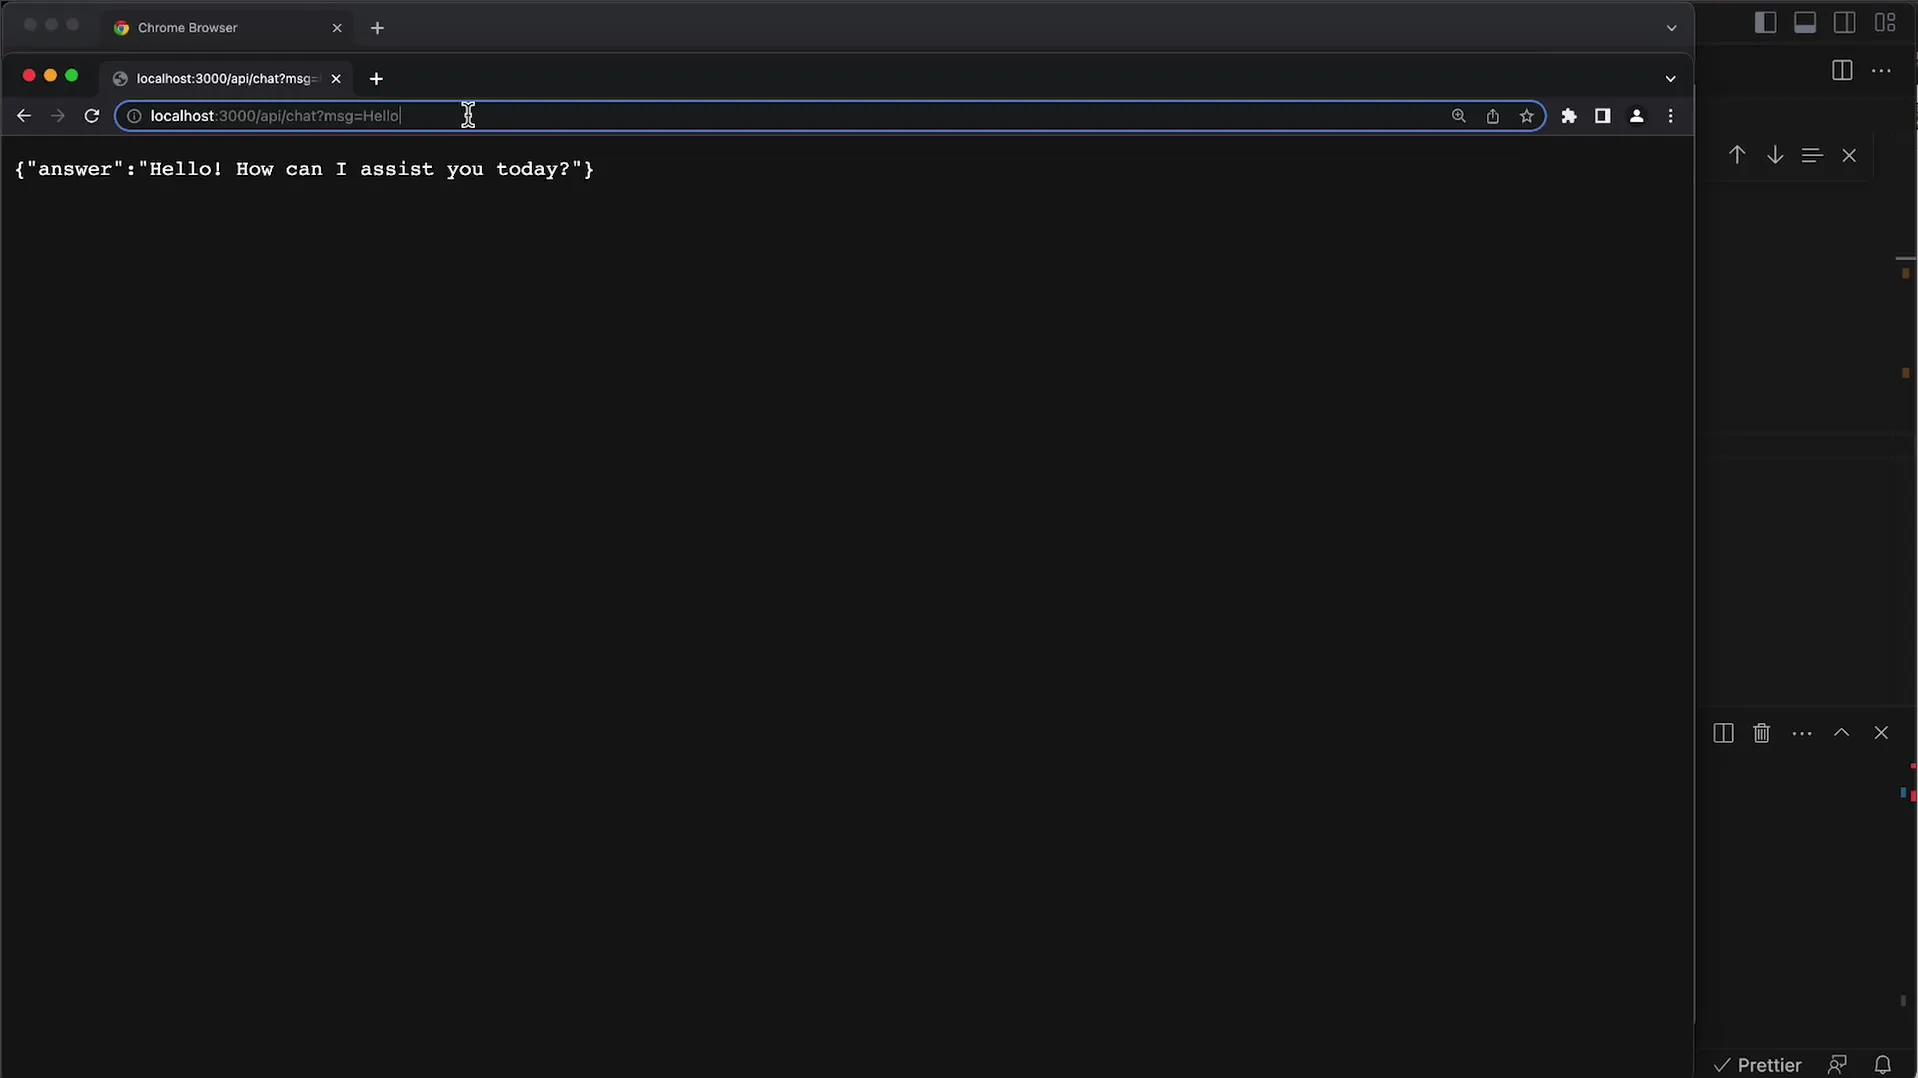Viewport: 1918px width, 1078px height.
Task: Open the feedback icon in status bar
Action: click(1837, 1065)
